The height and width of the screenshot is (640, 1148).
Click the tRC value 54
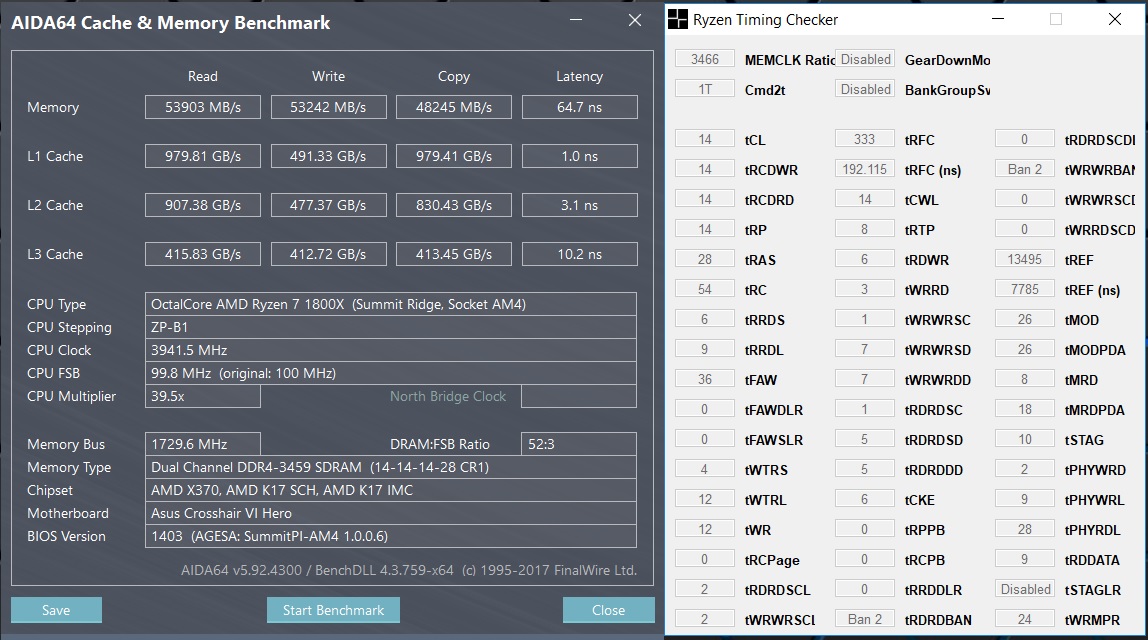click(x=704, y=289)
